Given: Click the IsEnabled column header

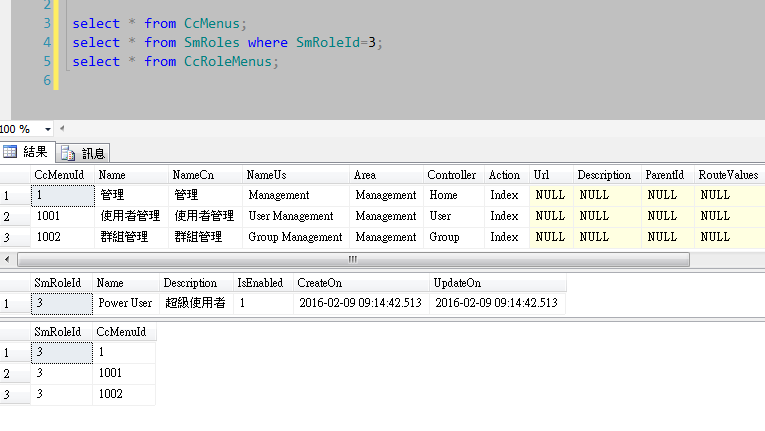Looking at the screenshot, I should pos(263,283).
